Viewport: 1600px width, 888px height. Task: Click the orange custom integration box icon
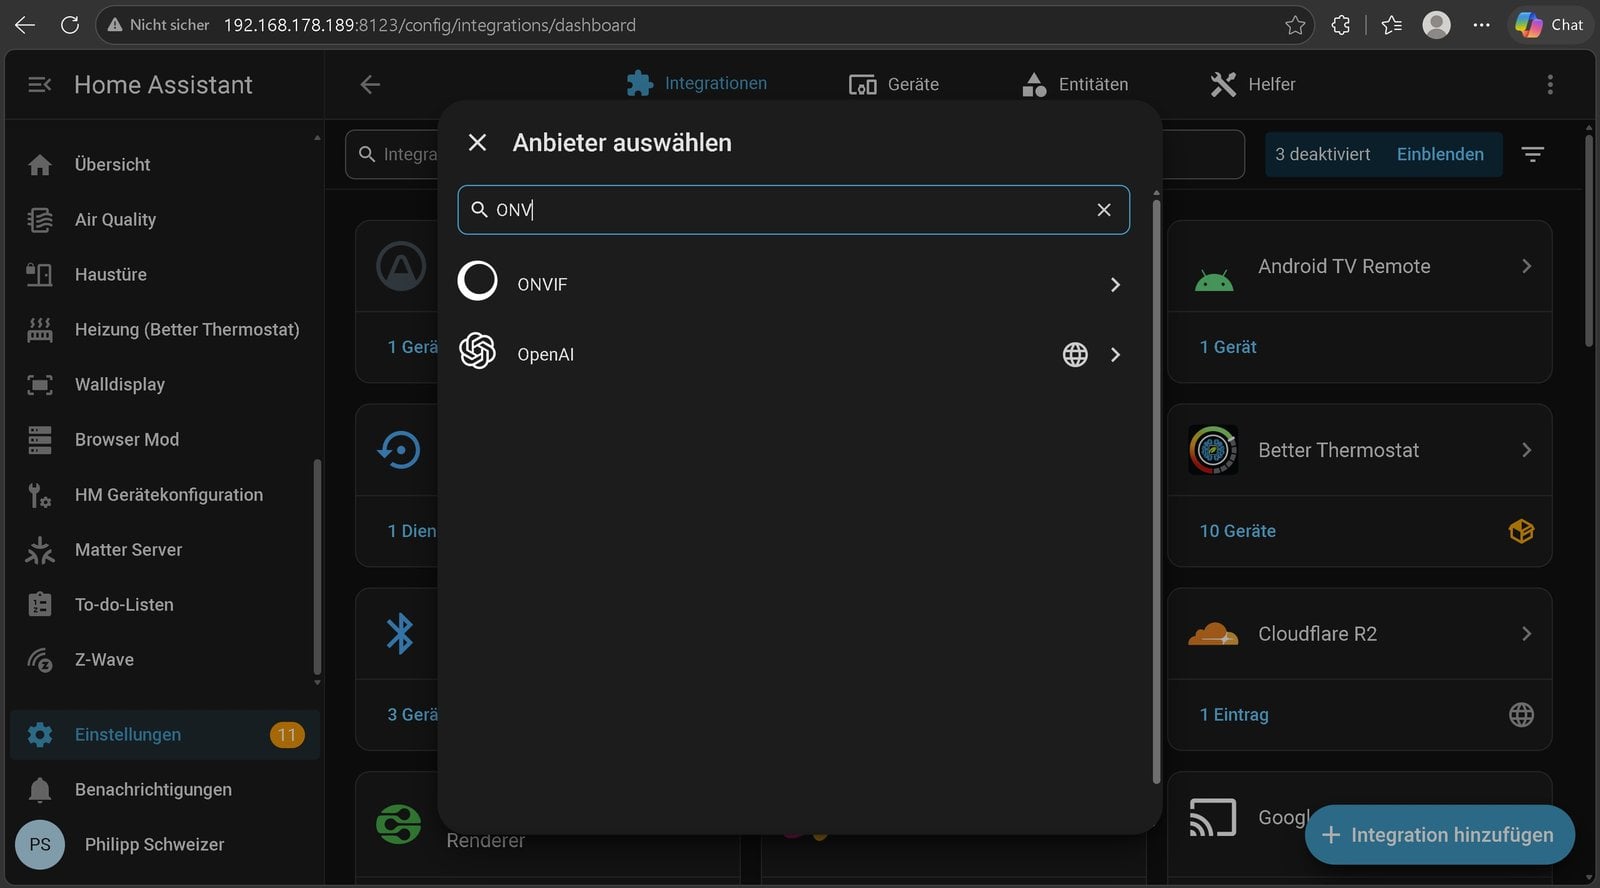coord(1521,531)
